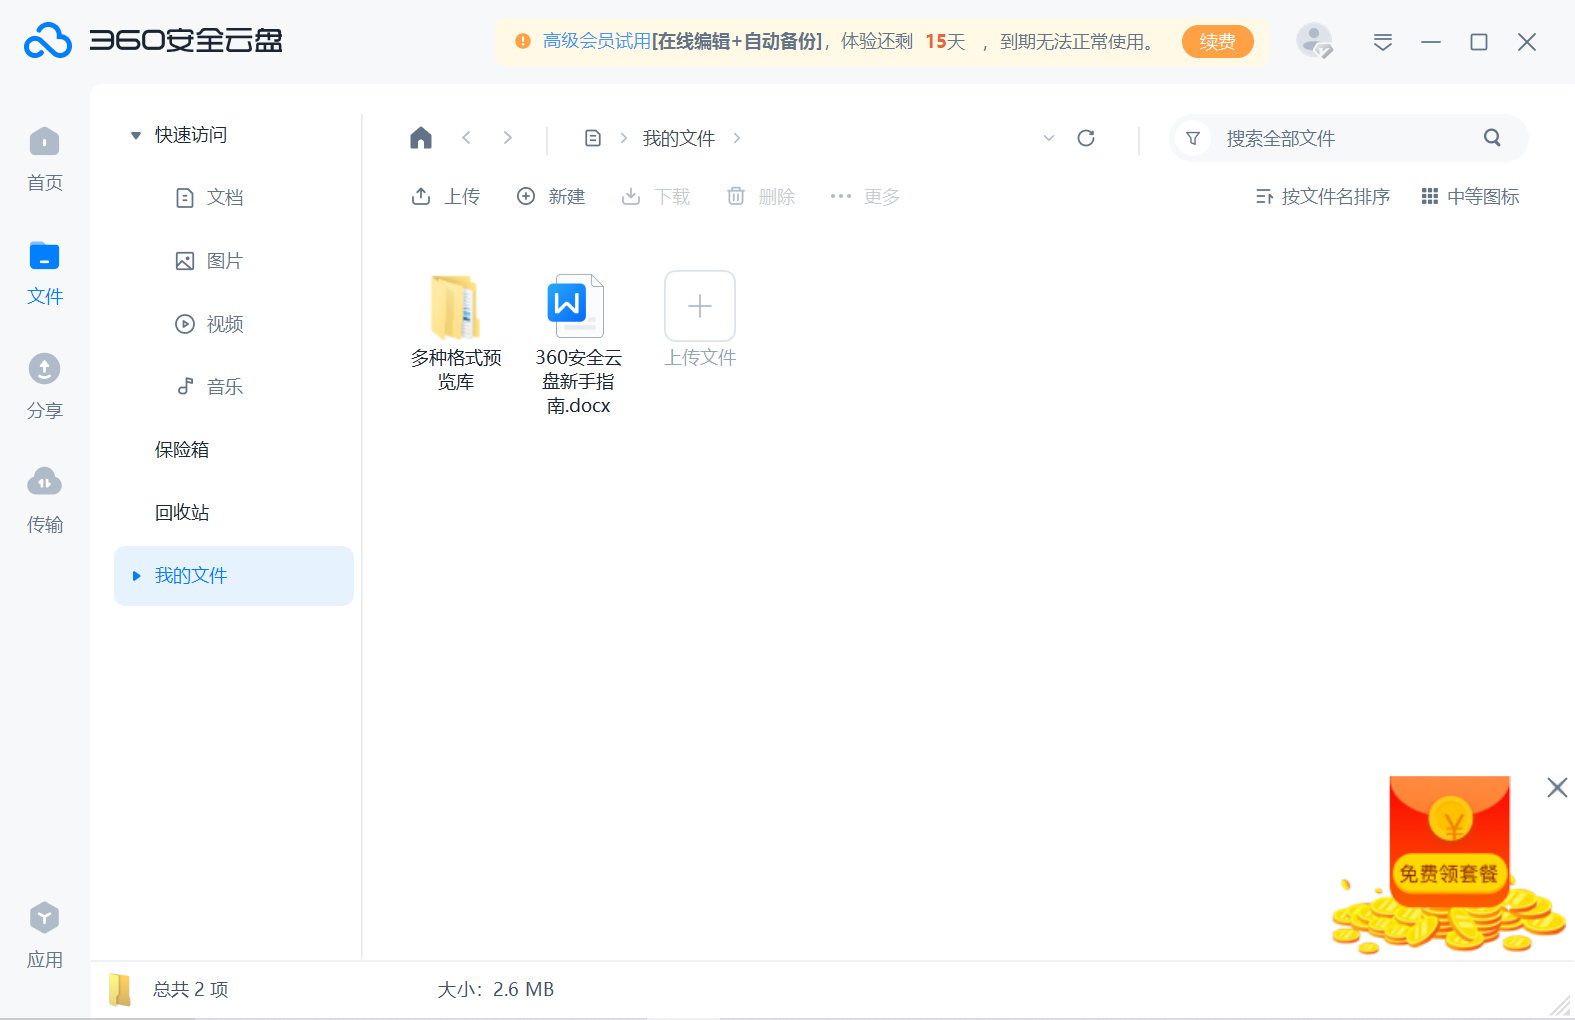Viewport: 1575px width, 1020px height.
Task: Navigate forward with the right arrow
Action: click(x=508, y=138)
